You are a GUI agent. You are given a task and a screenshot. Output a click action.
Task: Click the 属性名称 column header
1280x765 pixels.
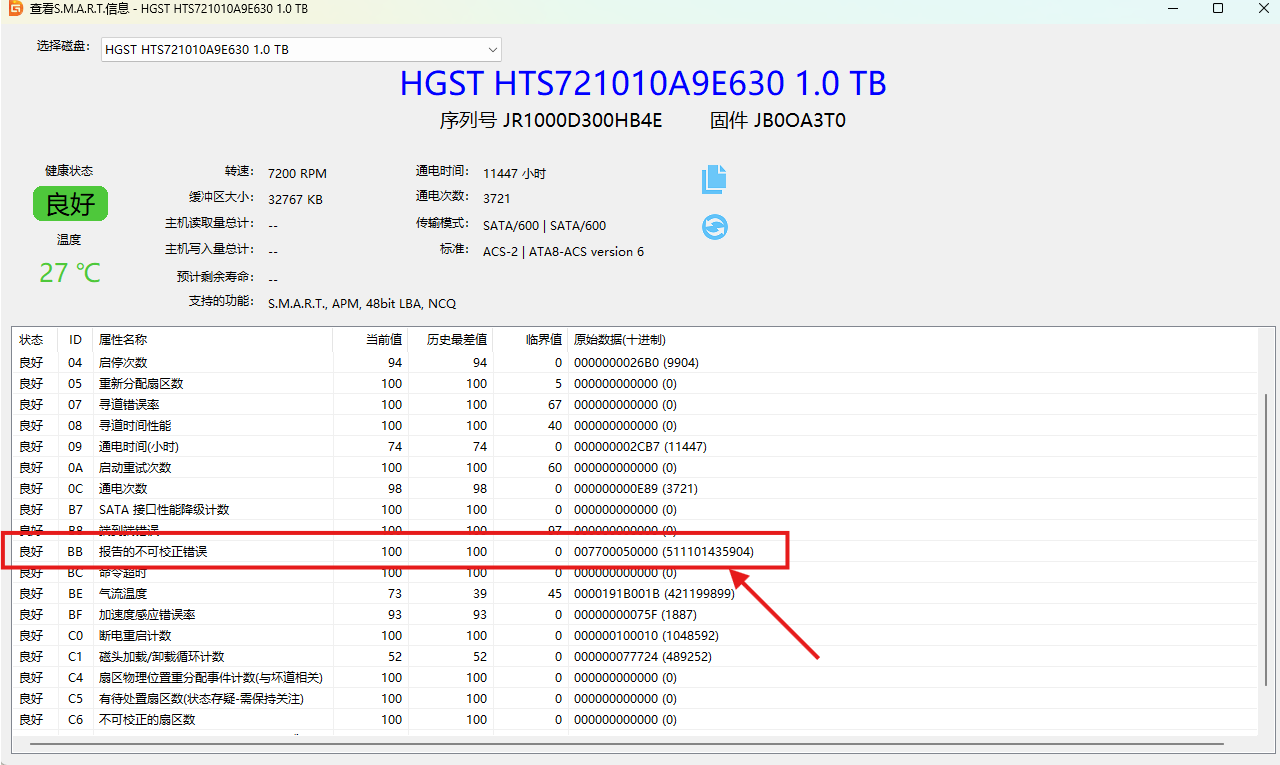[212, 340]
